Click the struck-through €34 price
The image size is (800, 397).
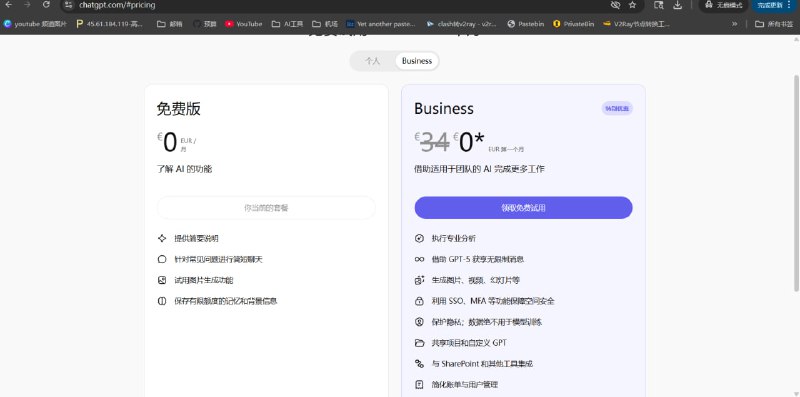click(x=433, y=142)
